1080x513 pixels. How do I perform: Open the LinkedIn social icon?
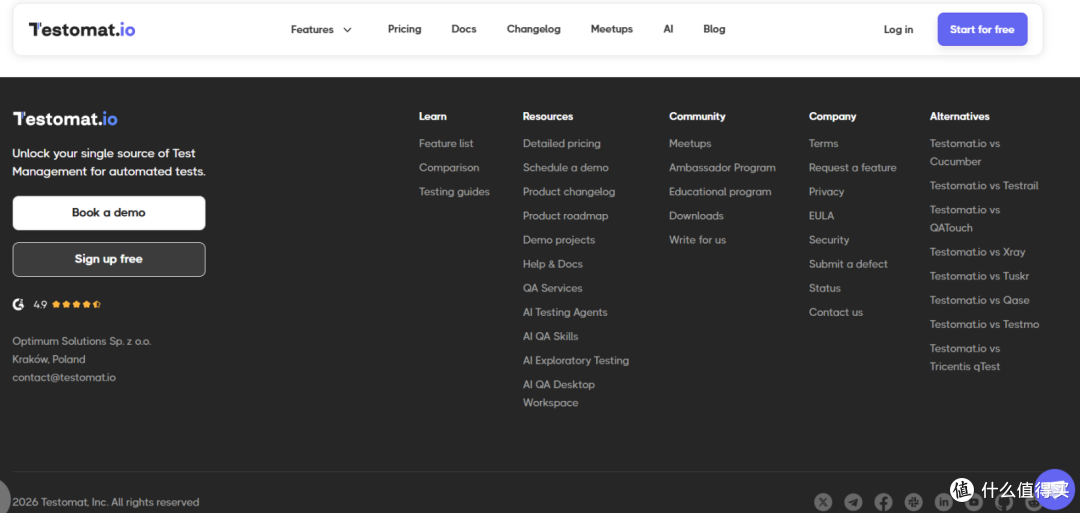(944, 503)
